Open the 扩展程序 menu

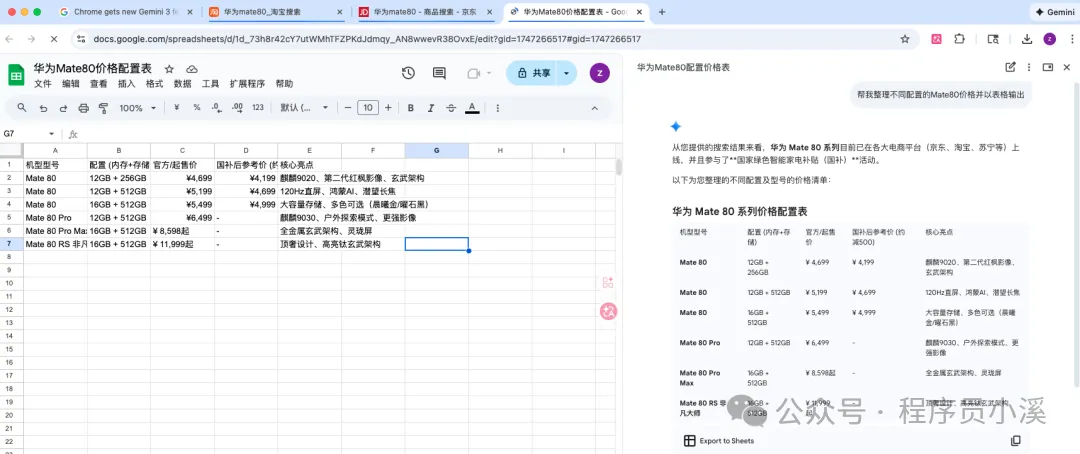[247, 84]
